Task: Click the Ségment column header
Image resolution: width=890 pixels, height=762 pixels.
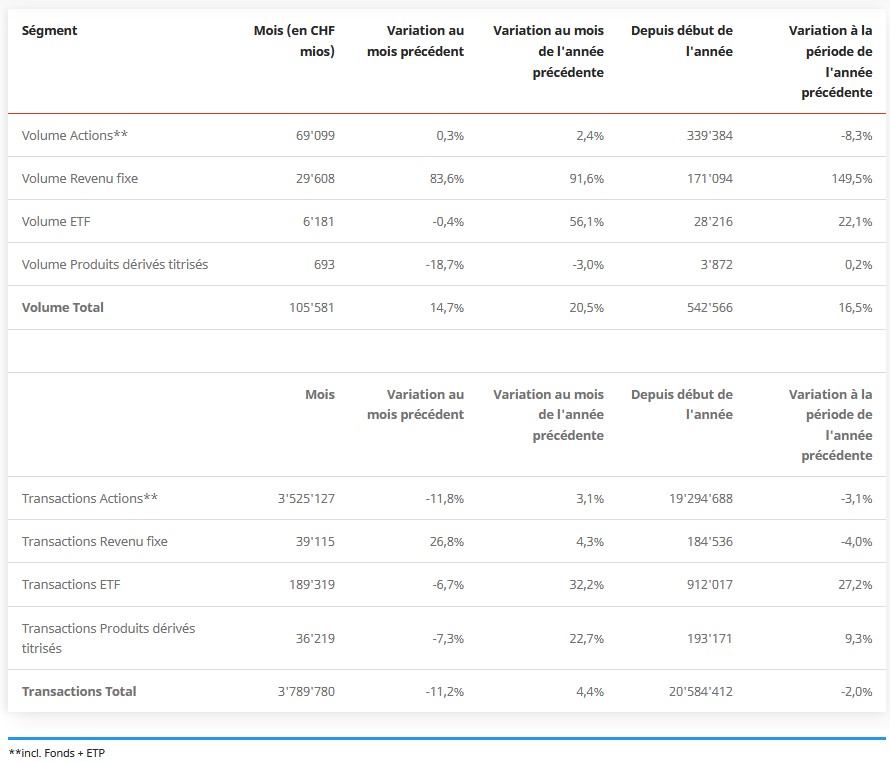Action: pyautogui.click(x=49, y=30)
